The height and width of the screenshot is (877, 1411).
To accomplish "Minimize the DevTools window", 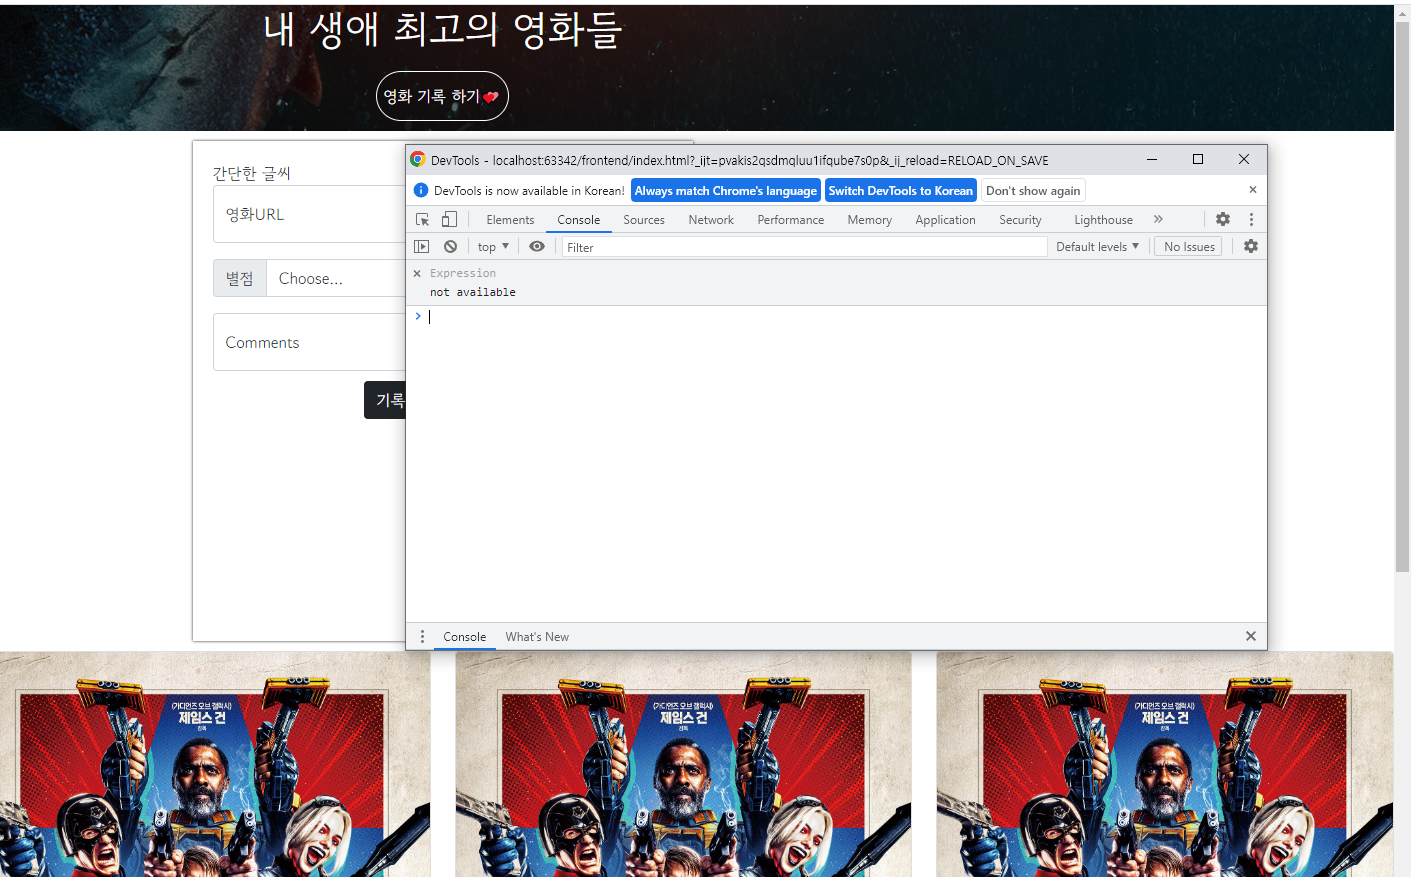I will (1152, 159).
